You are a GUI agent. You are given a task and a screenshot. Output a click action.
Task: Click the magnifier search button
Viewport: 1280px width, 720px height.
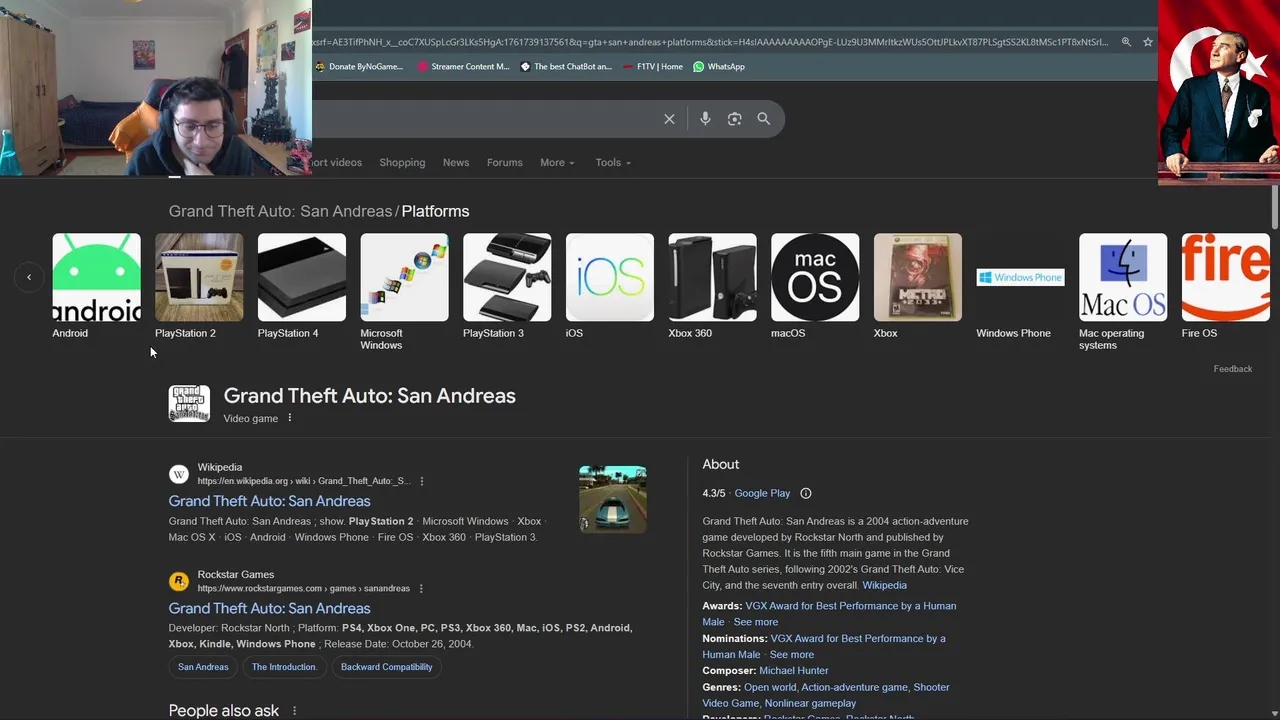[x=763, y=119]
